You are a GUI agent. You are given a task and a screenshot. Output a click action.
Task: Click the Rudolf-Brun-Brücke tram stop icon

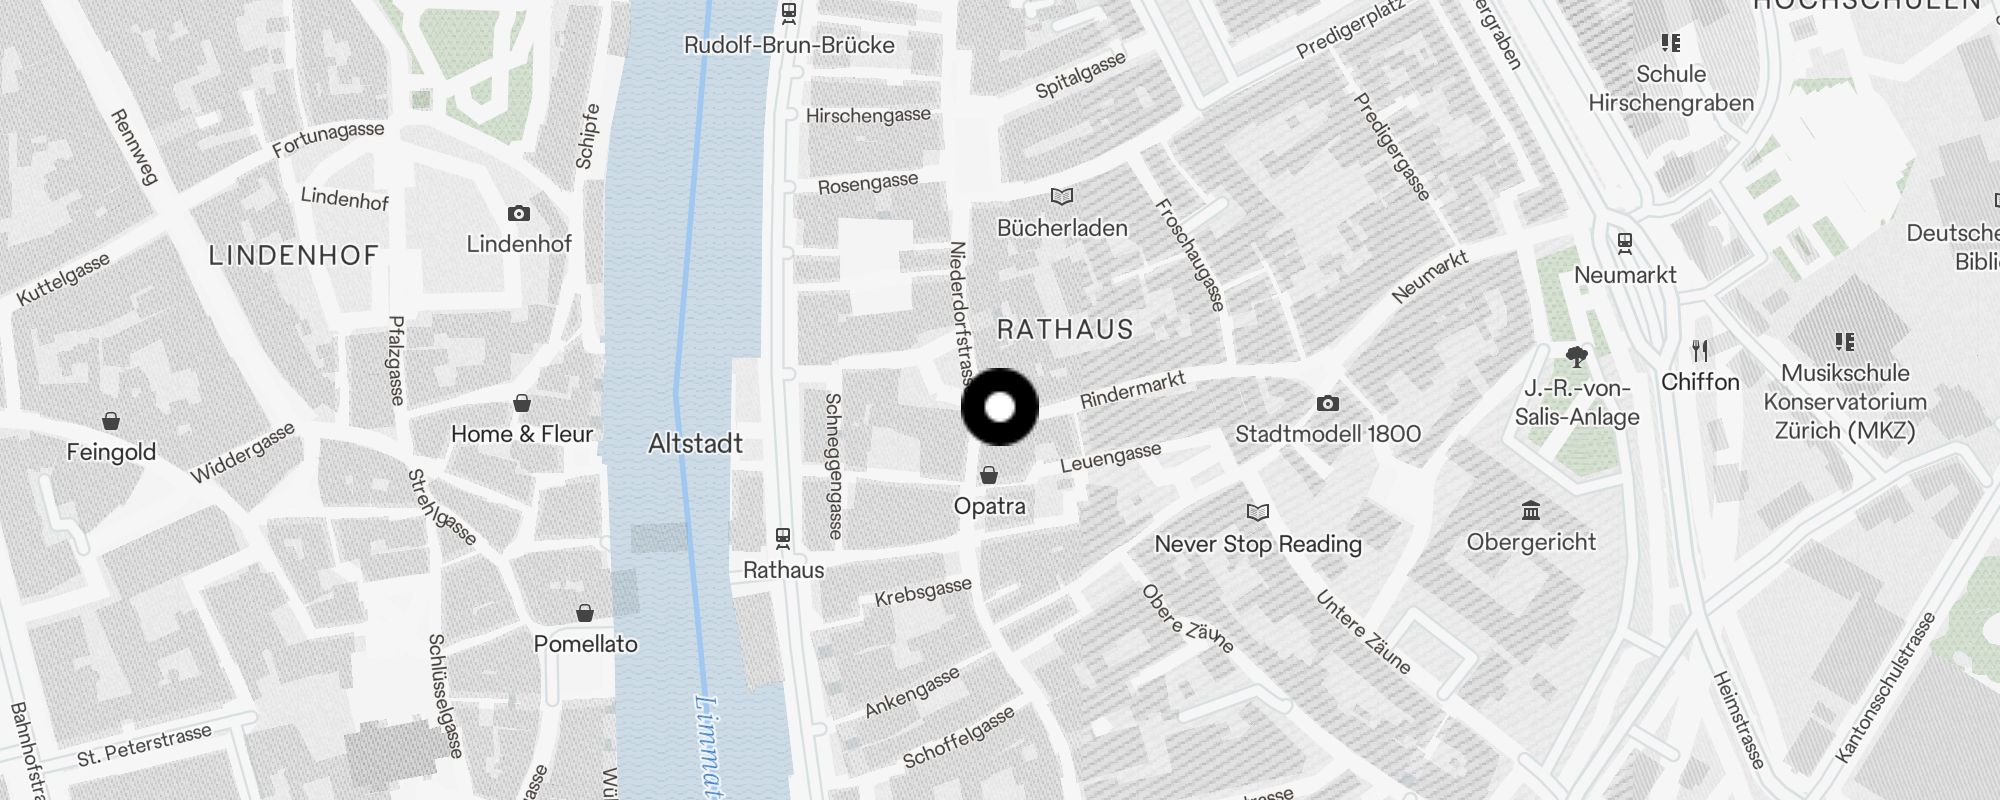[x=789, y=13]
